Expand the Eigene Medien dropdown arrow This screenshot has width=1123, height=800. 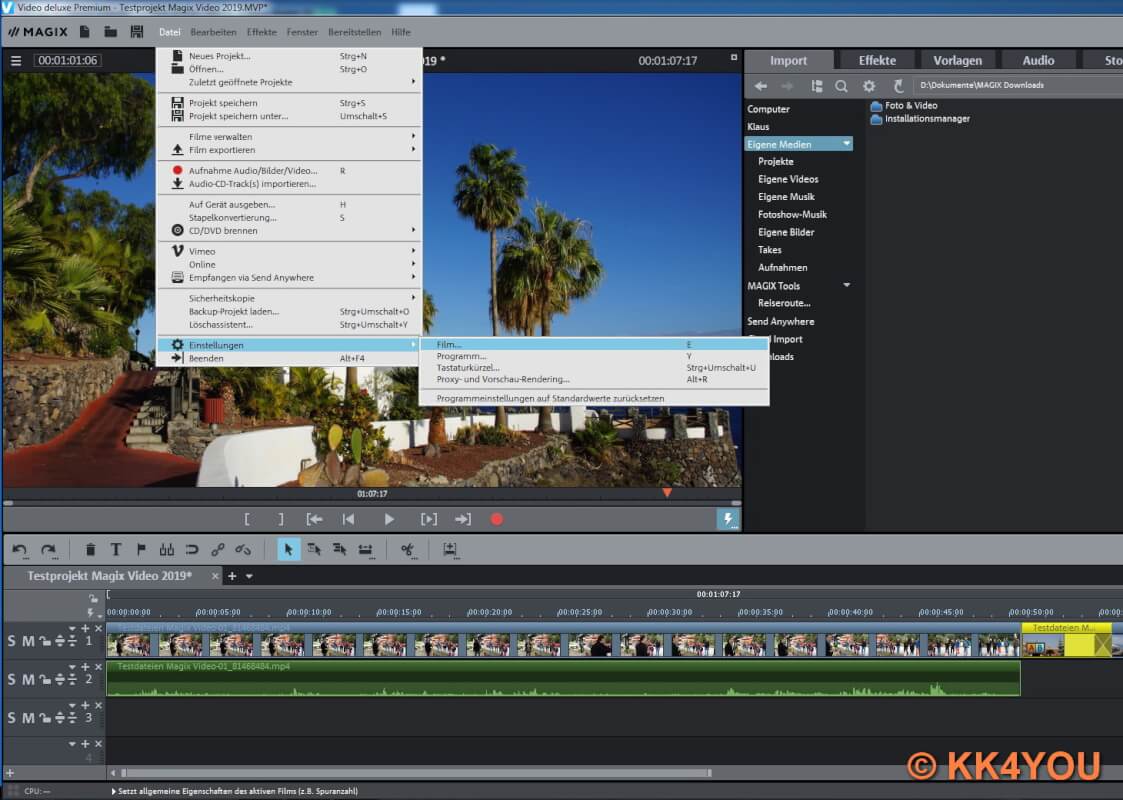(x=847, y=144)
